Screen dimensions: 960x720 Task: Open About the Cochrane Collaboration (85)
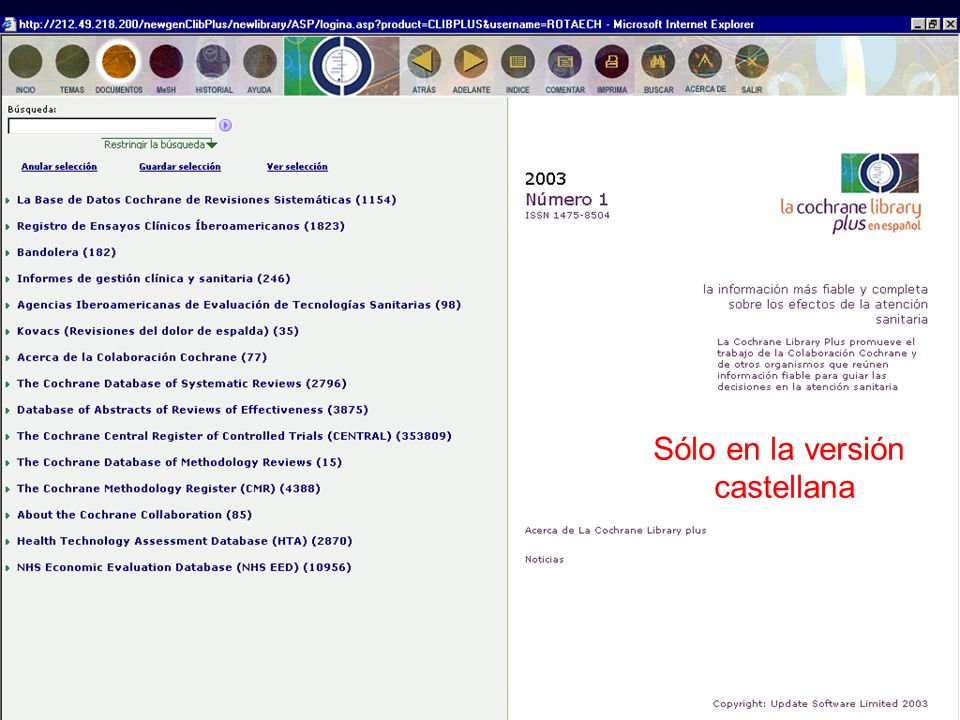(134, 515)
